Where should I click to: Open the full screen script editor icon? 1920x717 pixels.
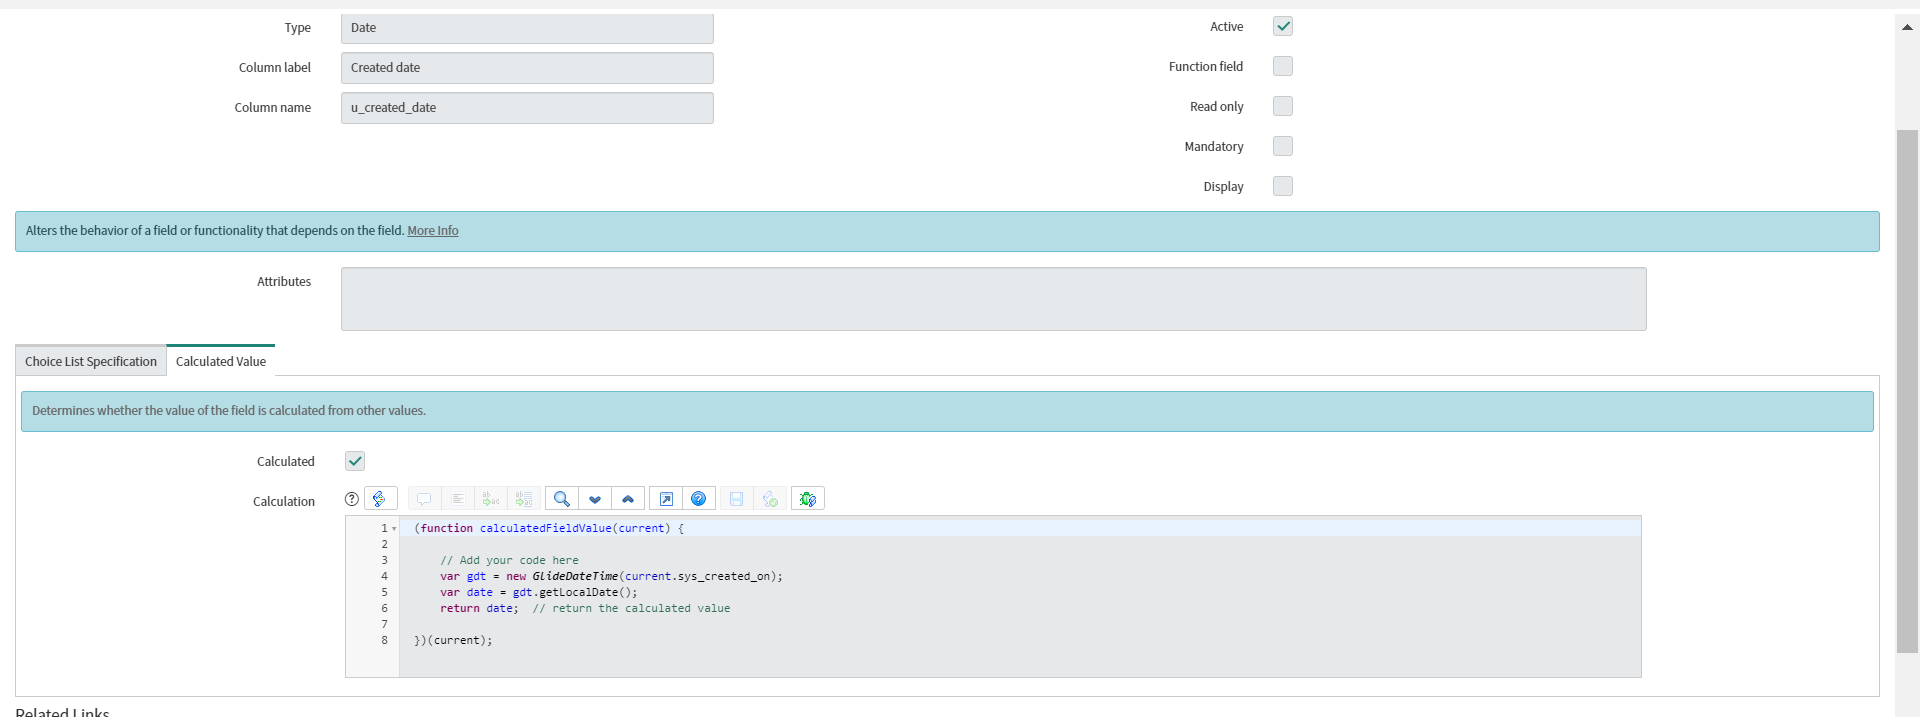(x=666, y=499)
